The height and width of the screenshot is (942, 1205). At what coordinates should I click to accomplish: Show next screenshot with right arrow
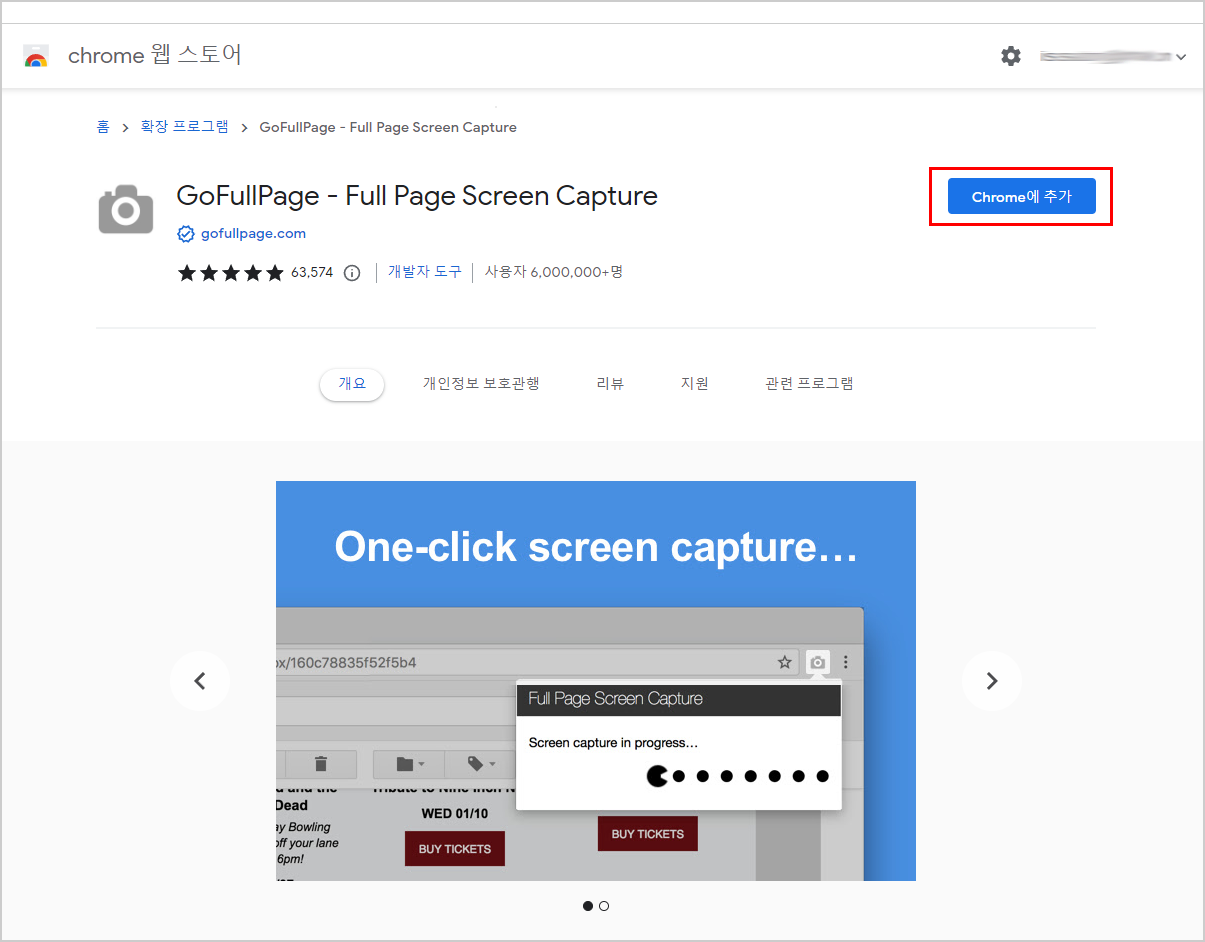[x=992, y=681]
